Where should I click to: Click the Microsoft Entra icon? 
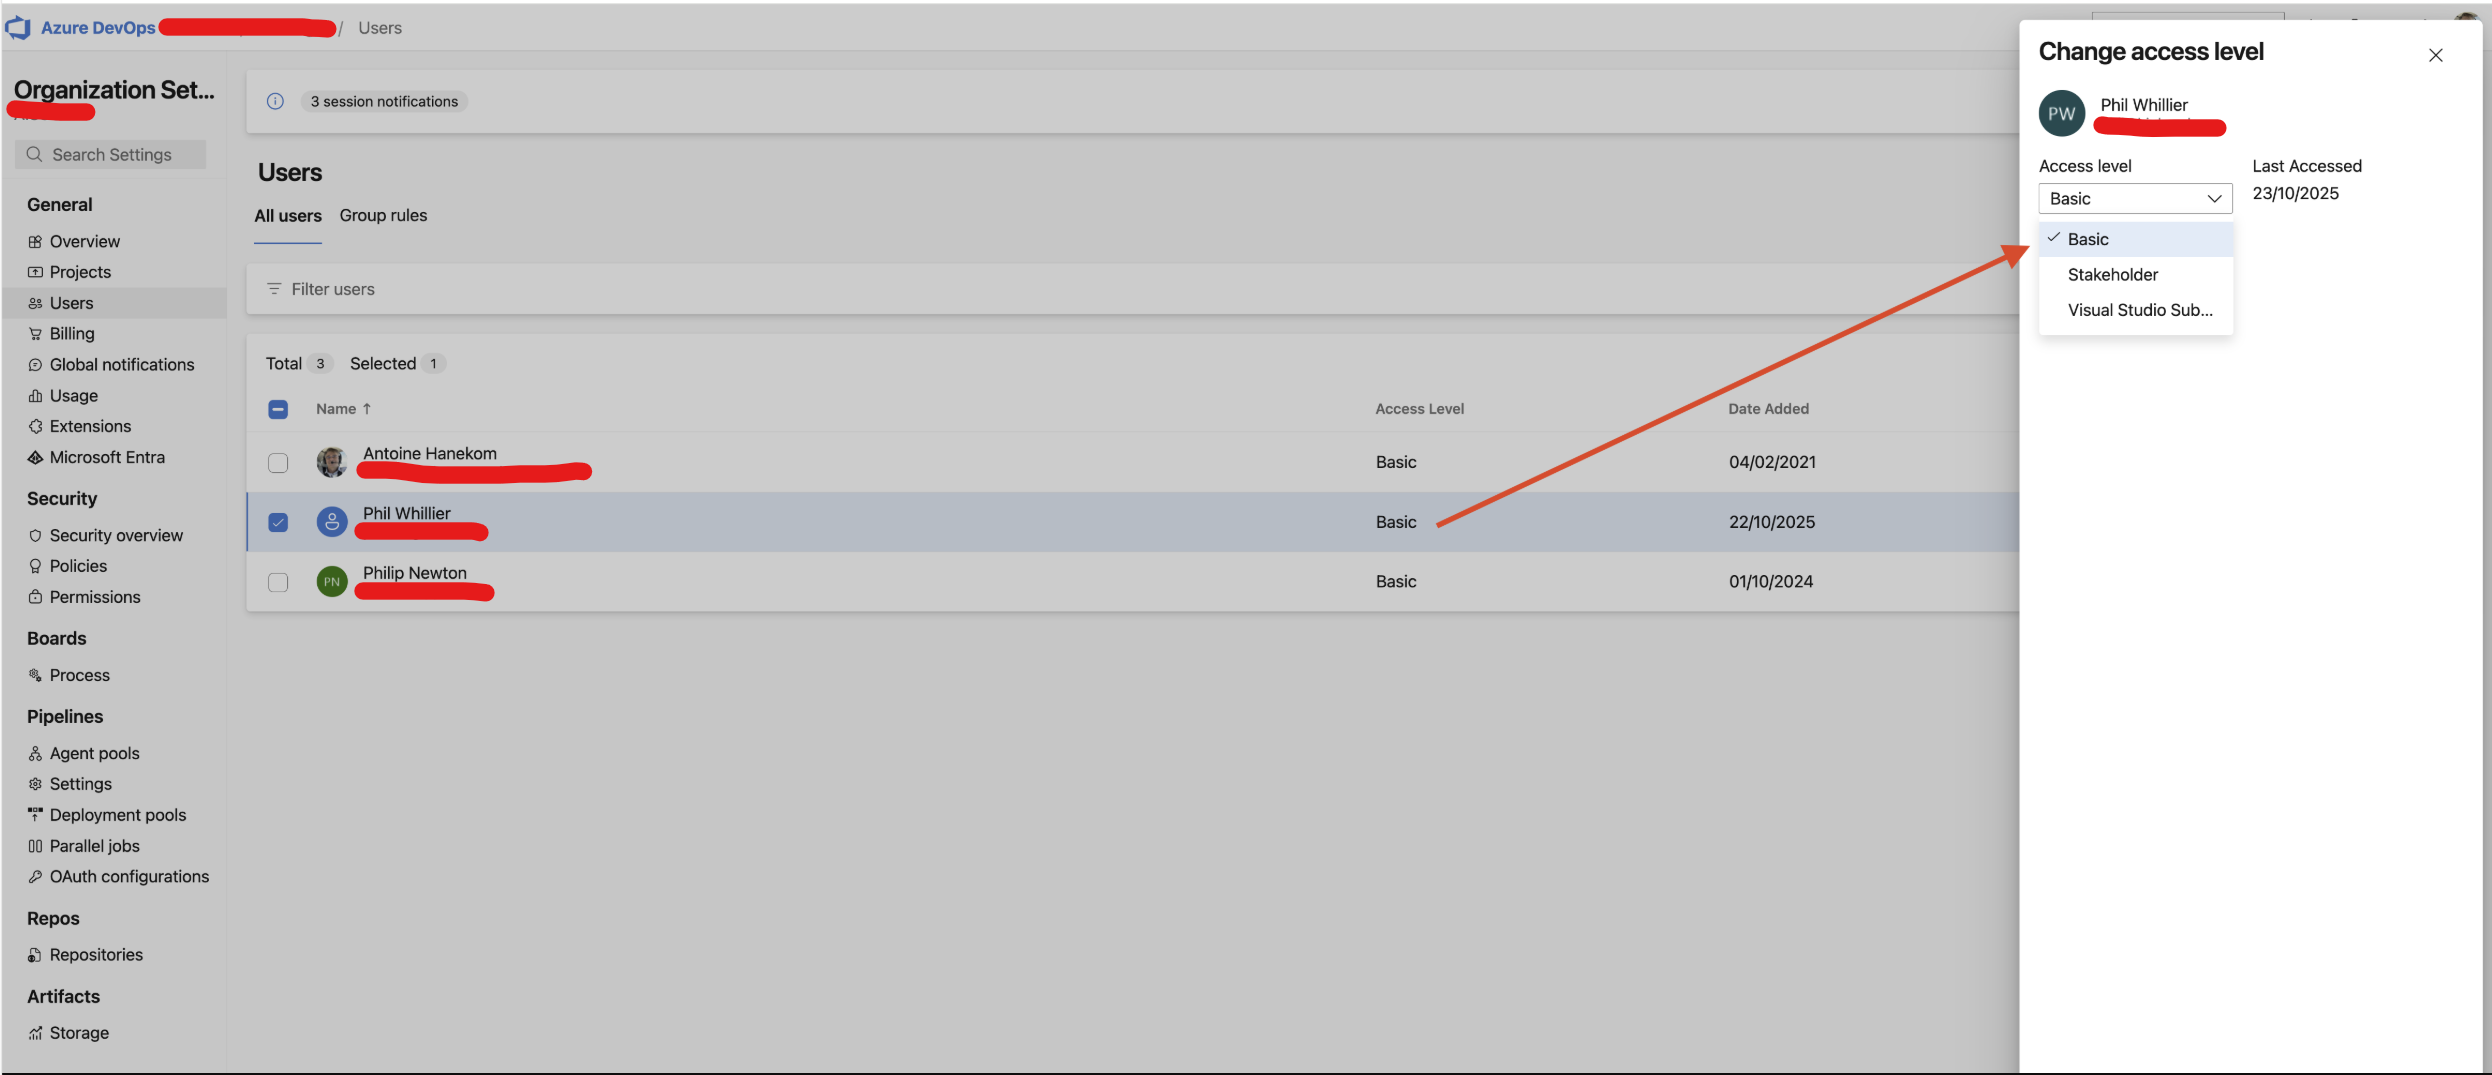pyautogui.click(x=35, y=457)
